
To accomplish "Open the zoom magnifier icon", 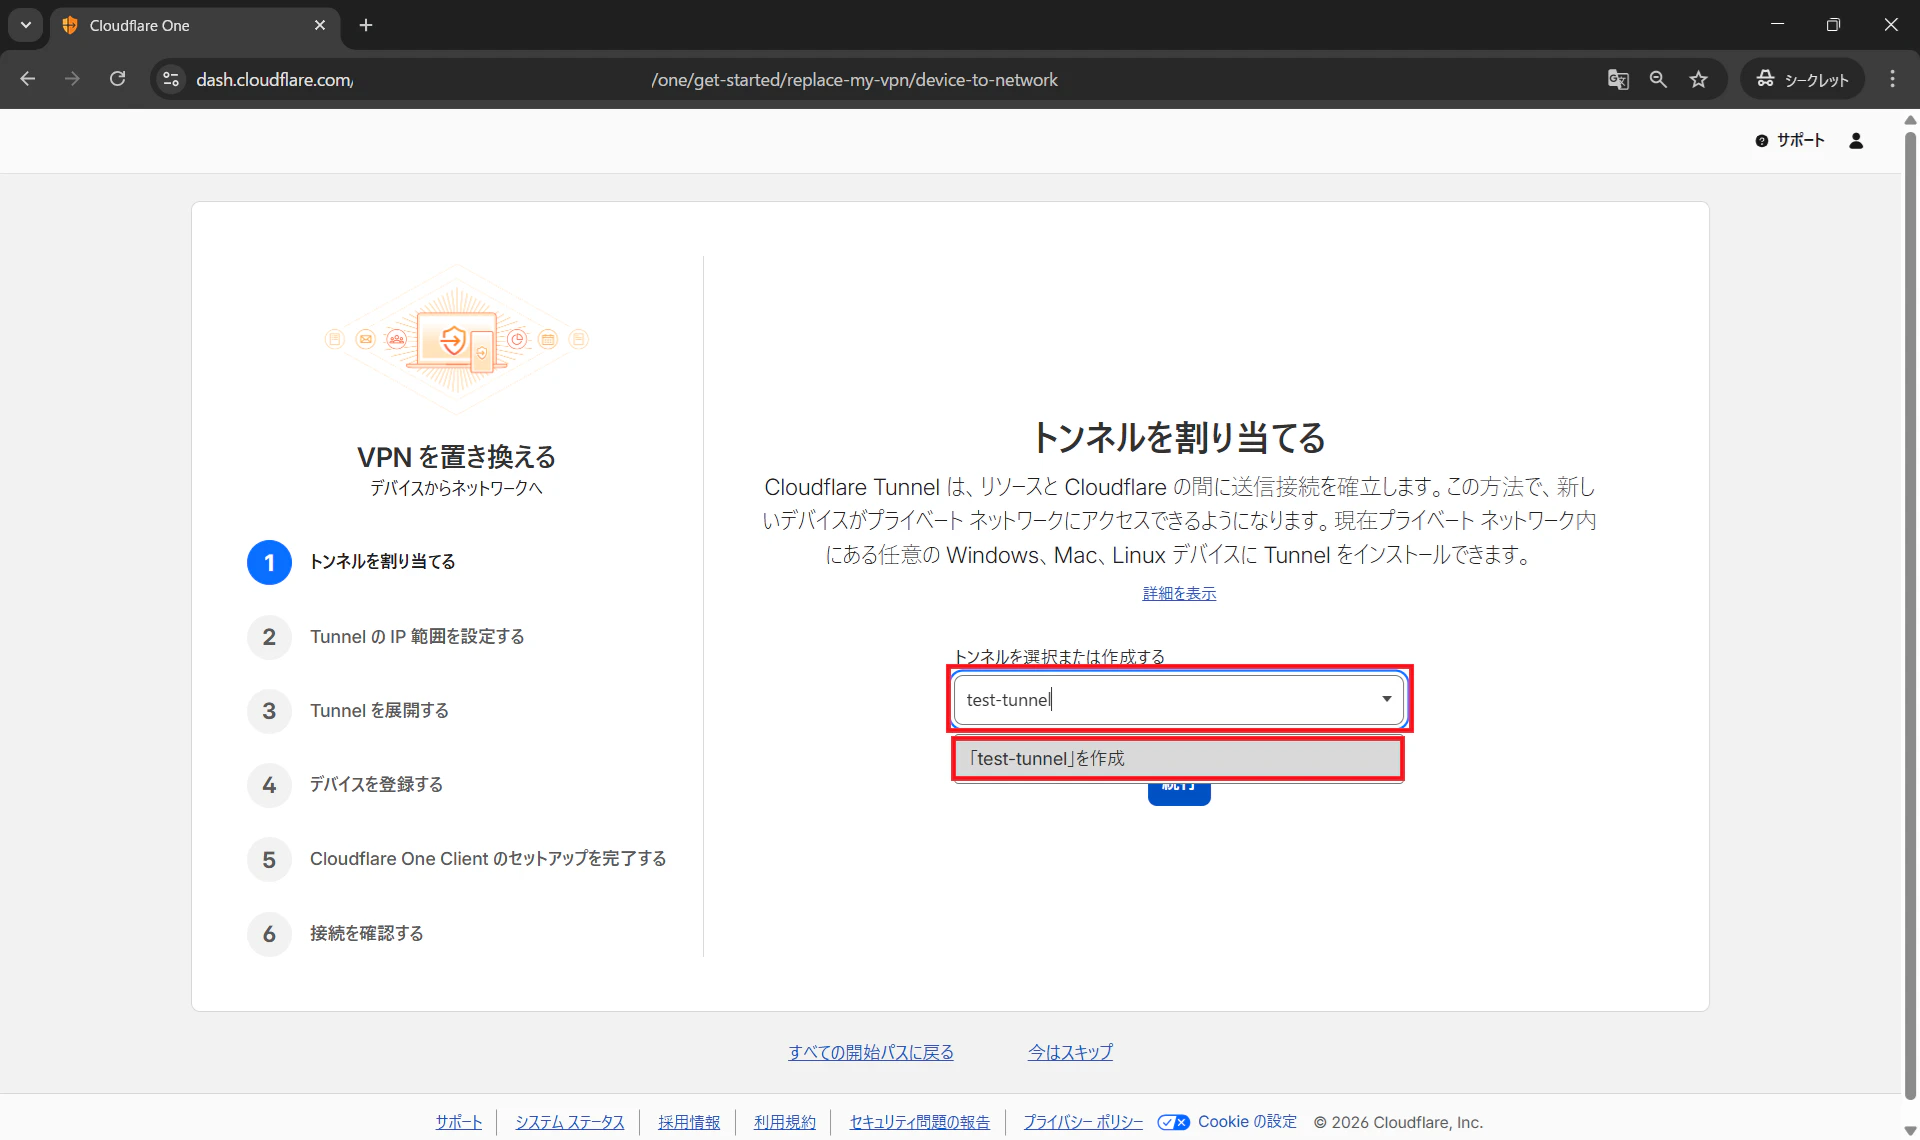I will [x=1658, y=79].
